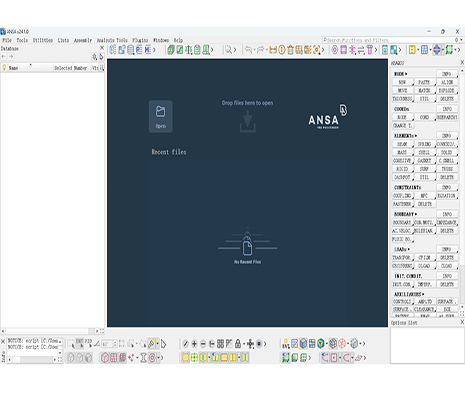Image resolution: width=465 pixels, height=400 pixels.
Task: Open the Analysis Tools menu
Action: 112,40
